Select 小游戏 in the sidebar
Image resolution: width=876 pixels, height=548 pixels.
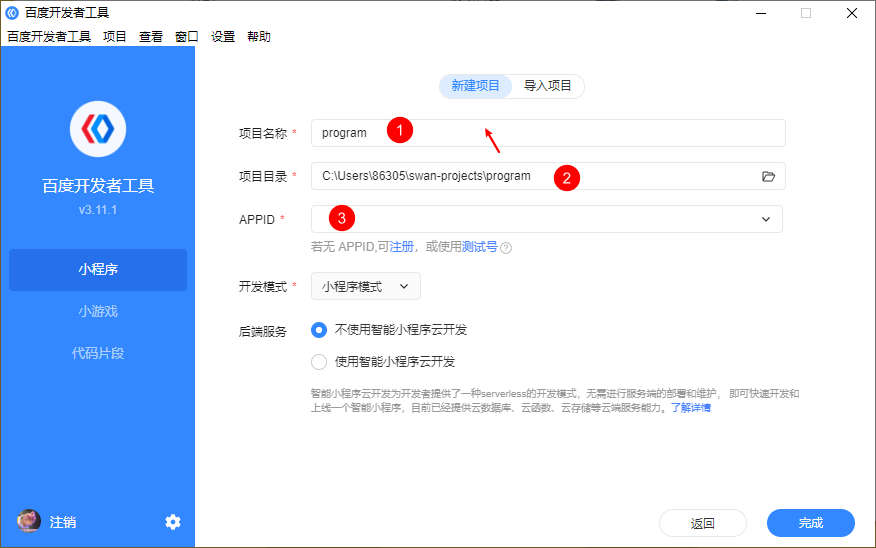98,311
